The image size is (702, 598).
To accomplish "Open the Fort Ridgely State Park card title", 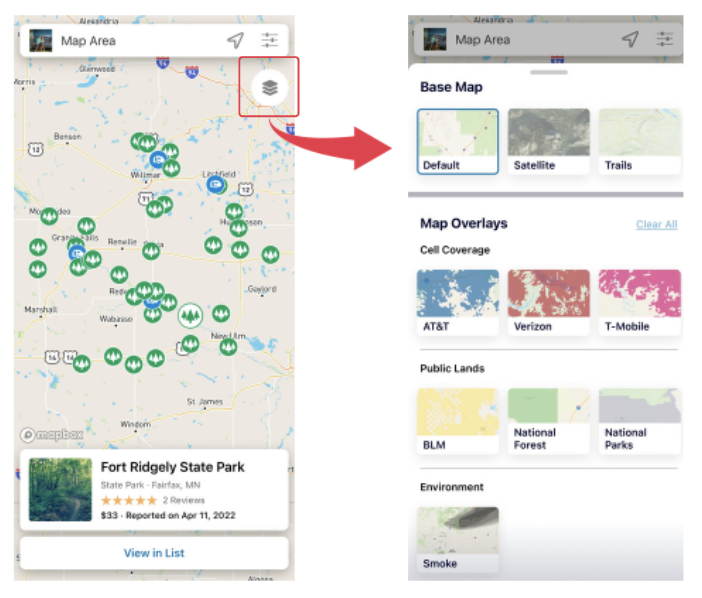I will (172, 467).
